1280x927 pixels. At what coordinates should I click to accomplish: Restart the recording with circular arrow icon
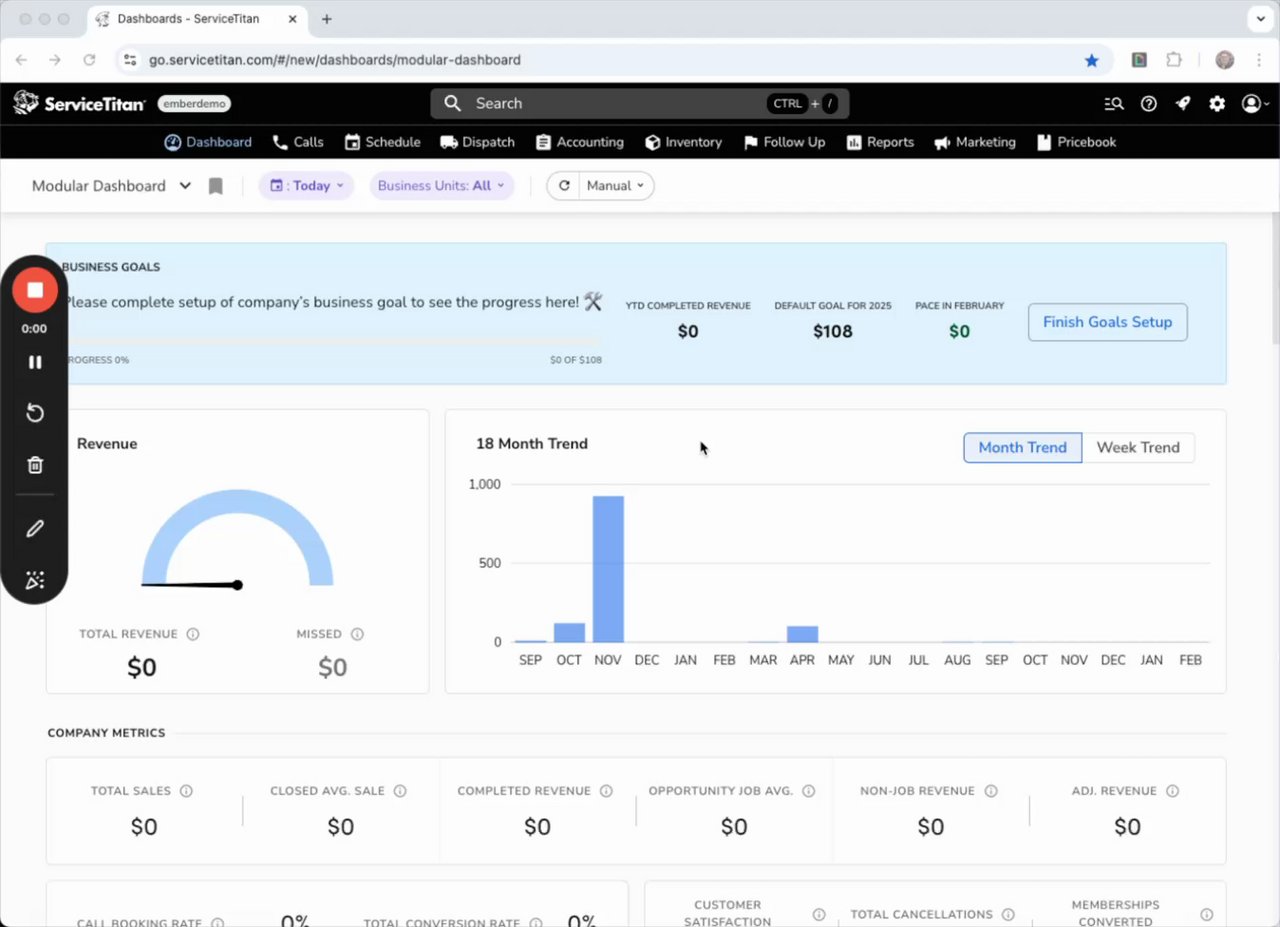click(35, 413)
